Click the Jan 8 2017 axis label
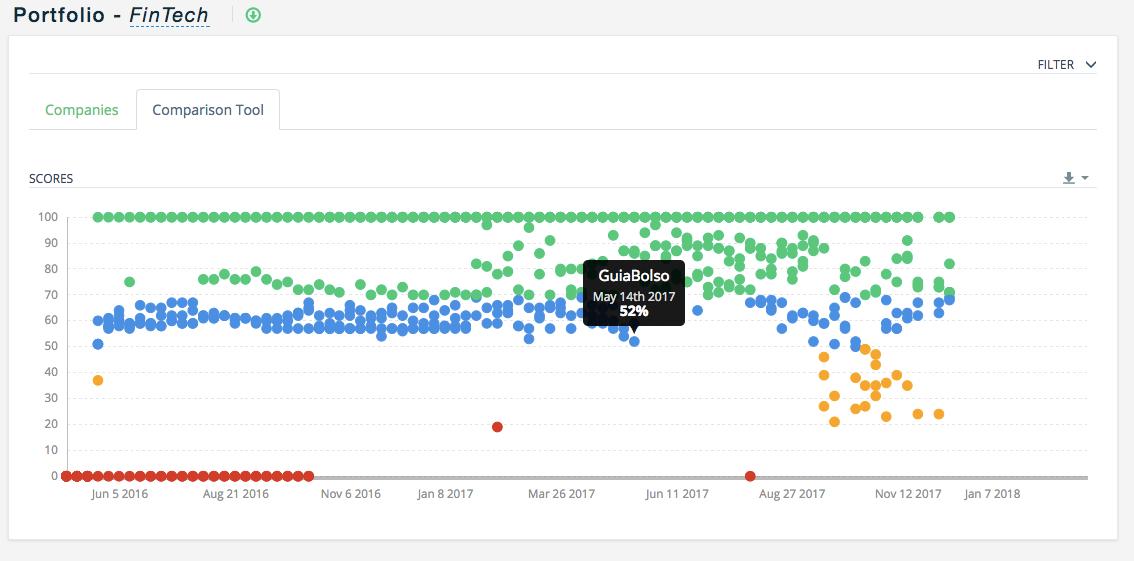The image size is (1134, 561). click(445, 494)
